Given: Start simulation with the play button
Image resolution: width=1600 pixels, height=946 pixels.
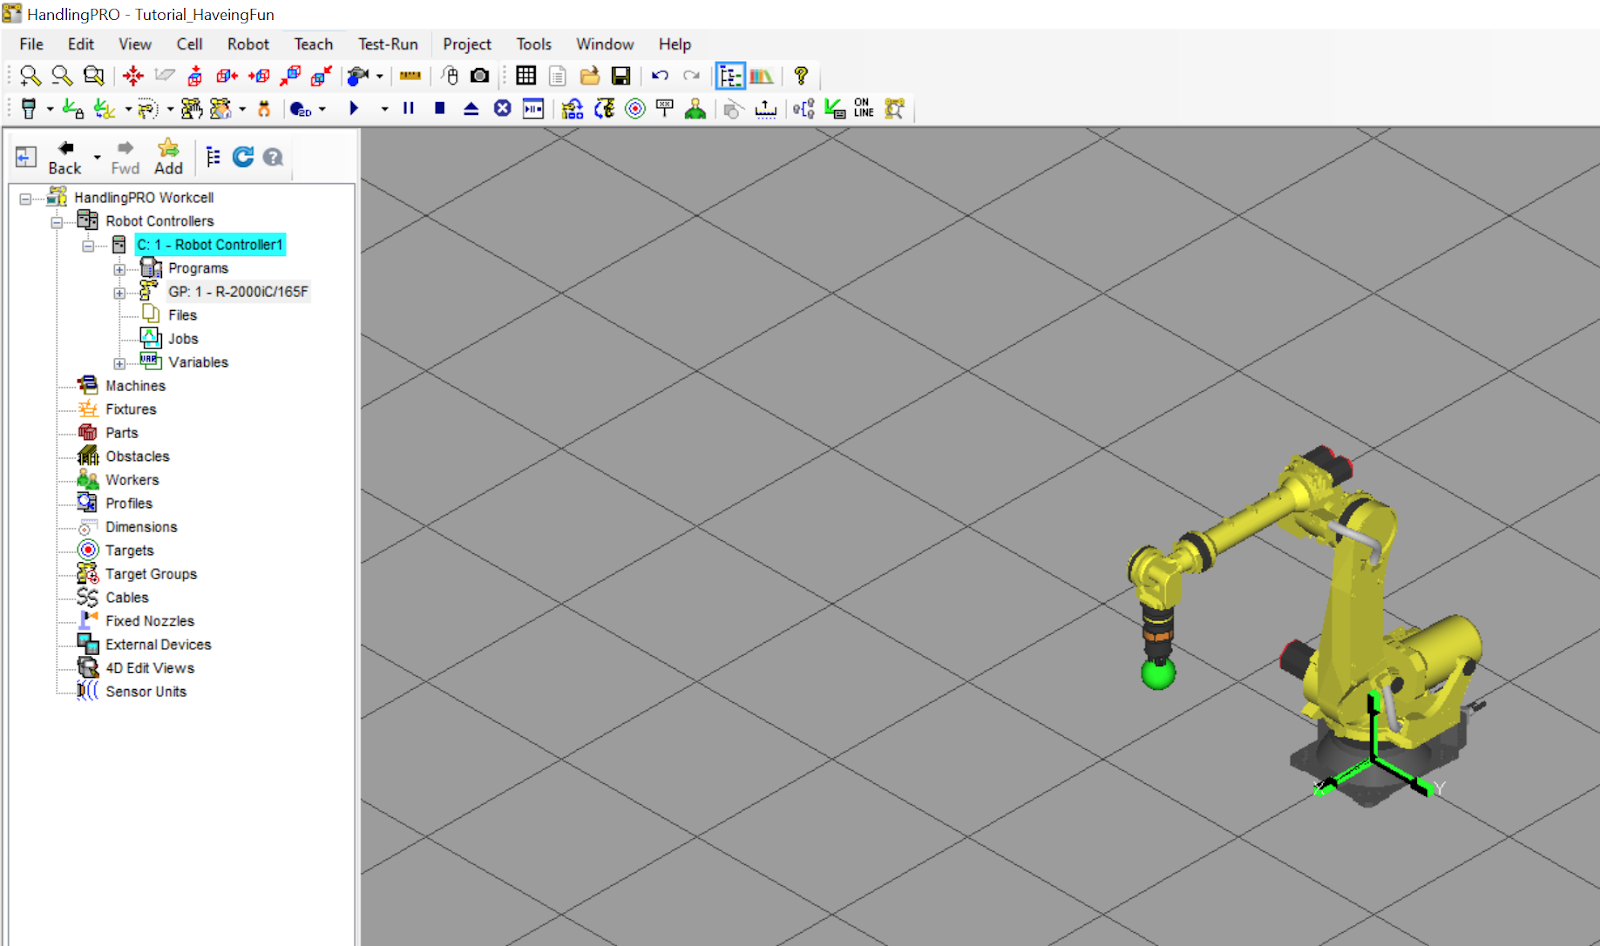Looking at the screenshot, I should coord(354,108).
